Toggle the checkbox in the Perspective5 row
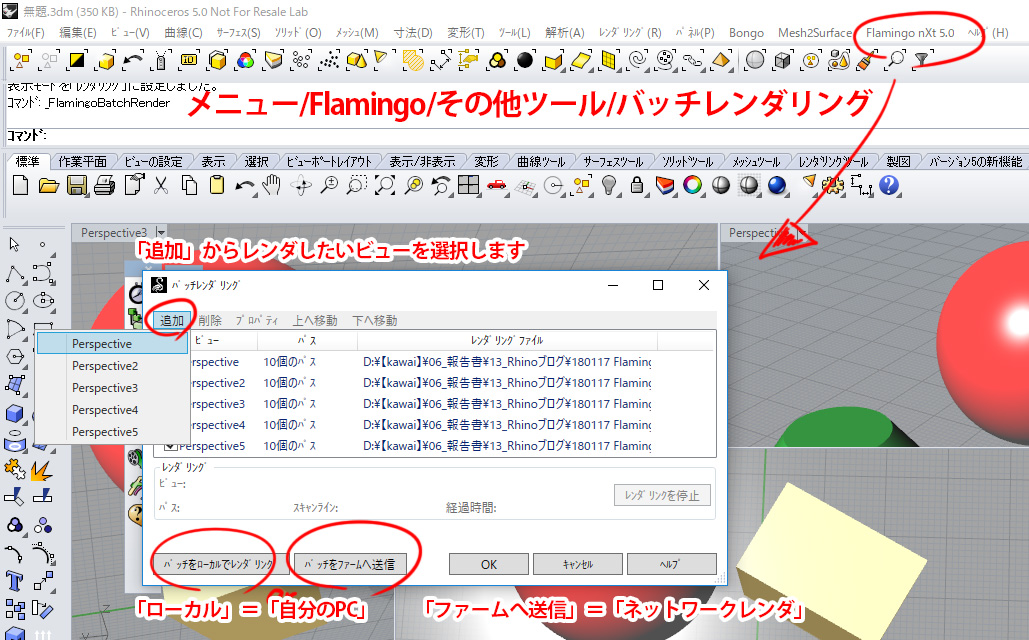 170,446
